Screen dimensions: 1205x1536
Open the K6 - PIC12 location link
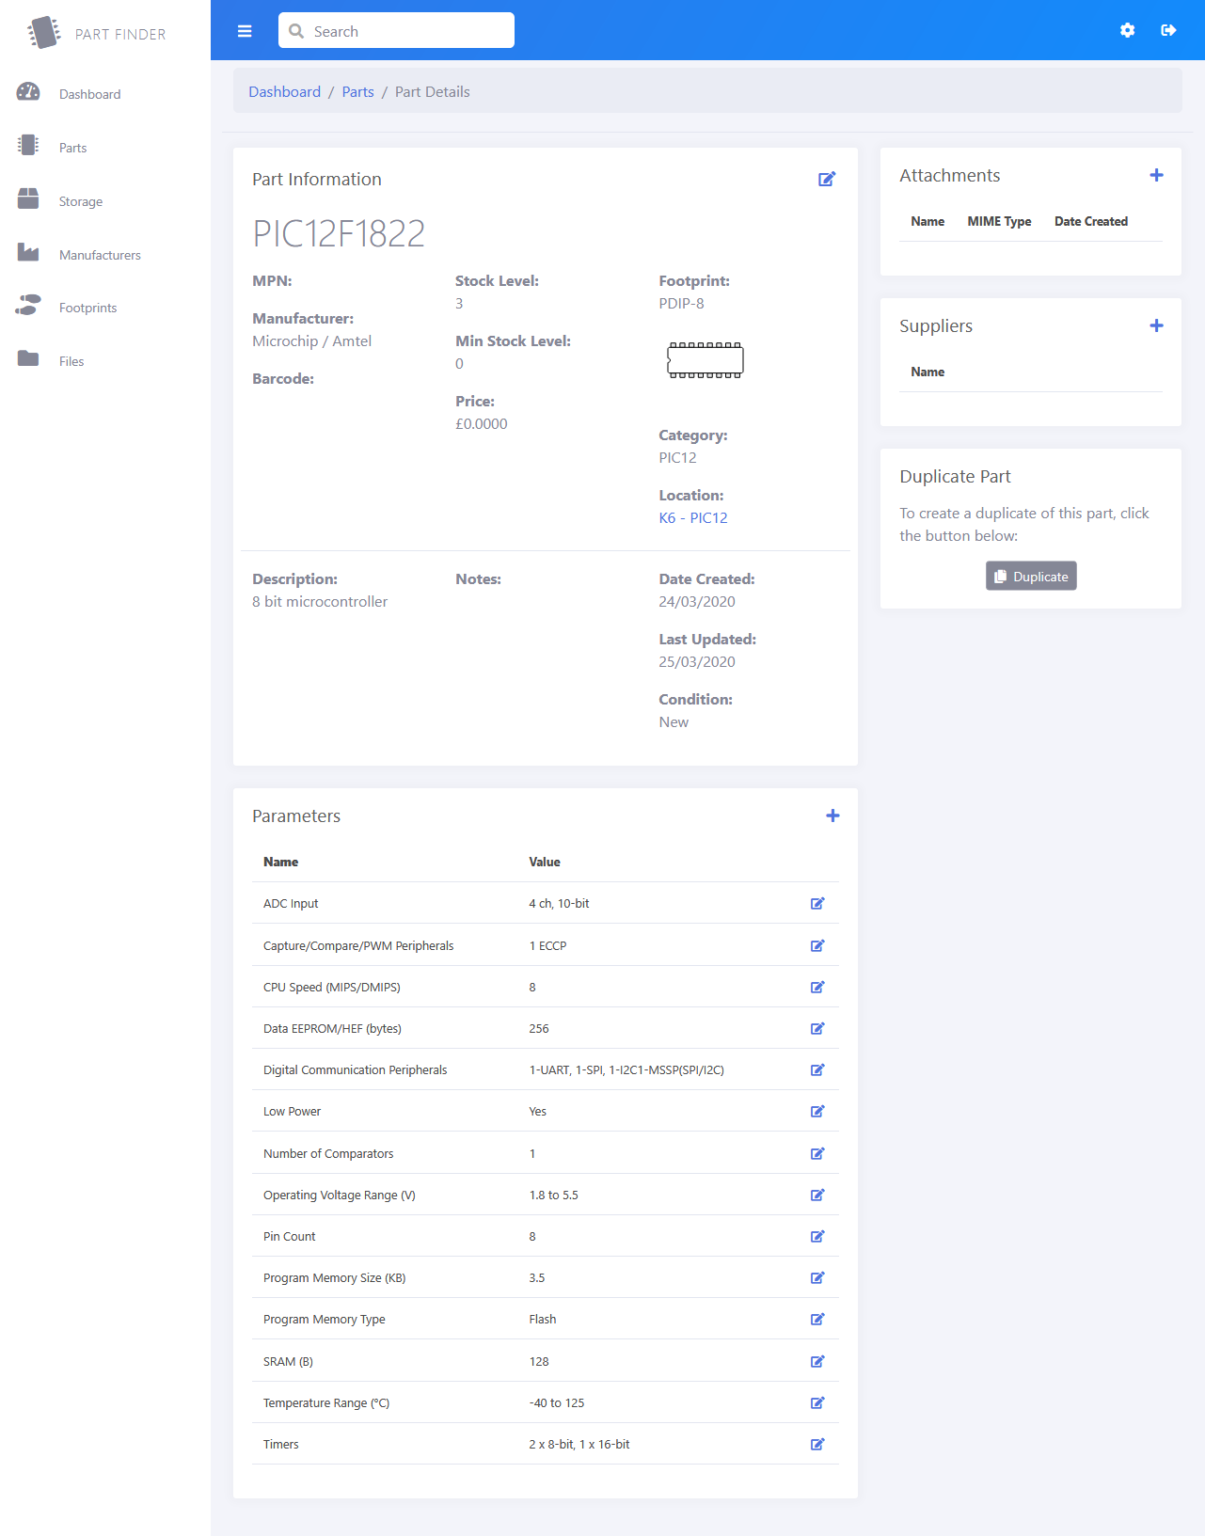[693, 517]
